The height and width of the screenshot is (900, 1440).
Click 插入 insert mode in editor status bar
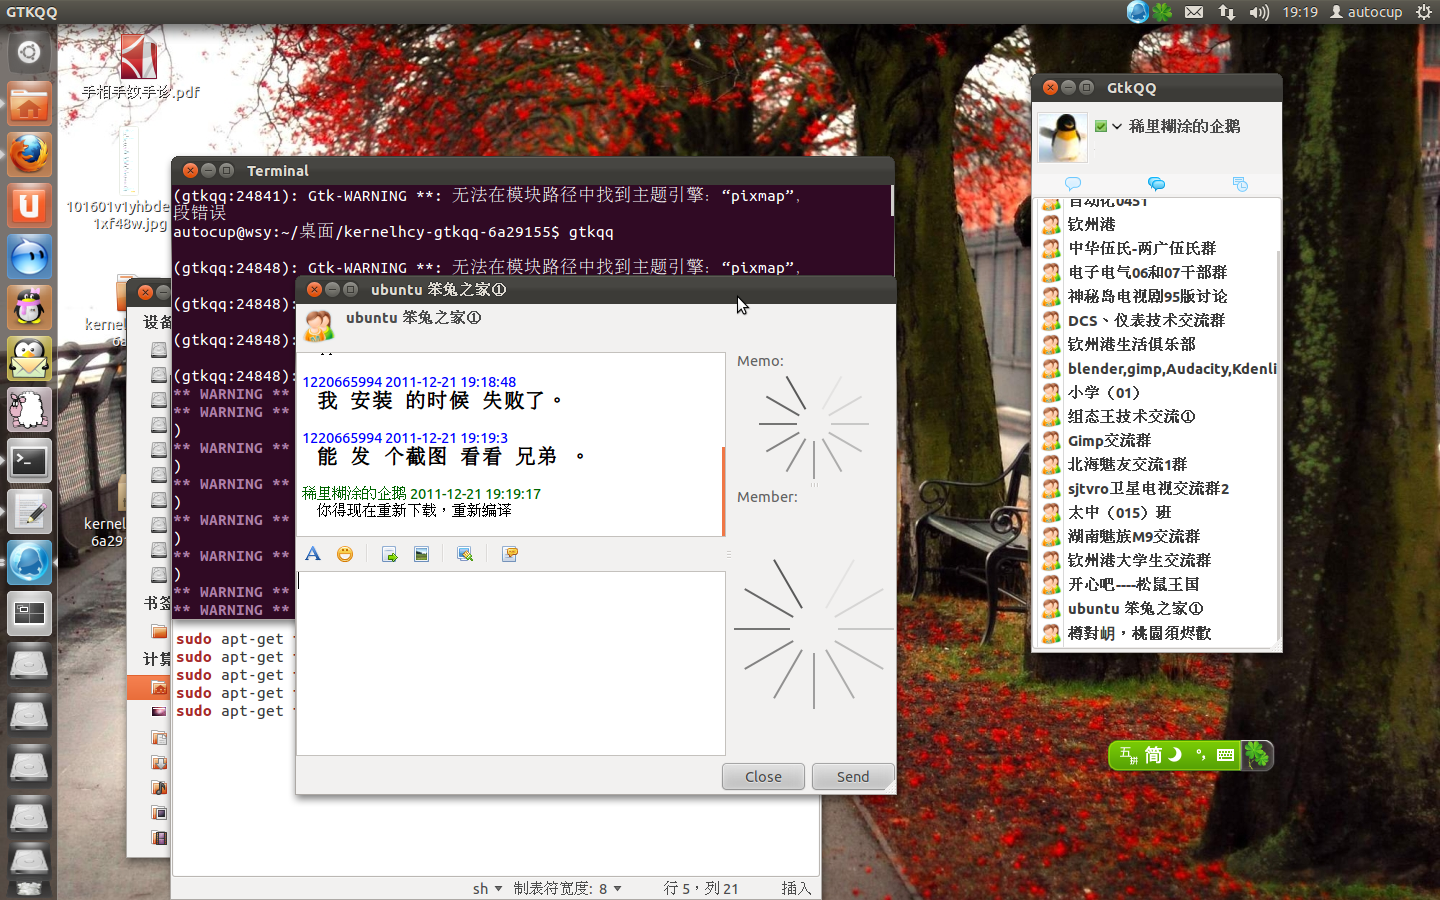point(796,888)
